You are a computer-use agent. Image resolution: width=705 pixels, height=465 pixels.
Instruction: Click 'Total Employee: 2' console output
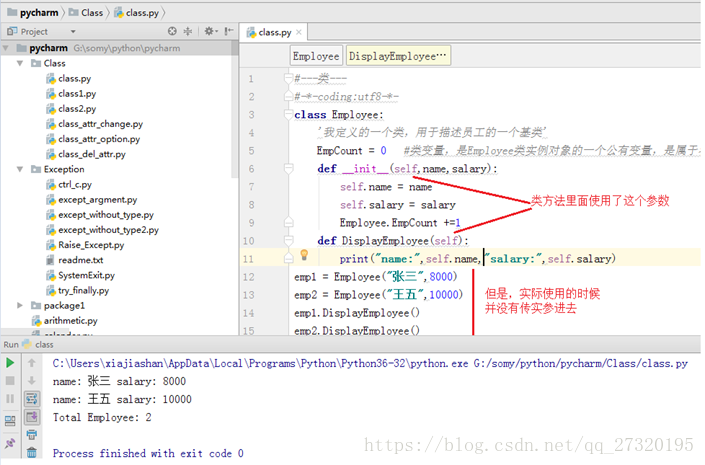[102, 417]
